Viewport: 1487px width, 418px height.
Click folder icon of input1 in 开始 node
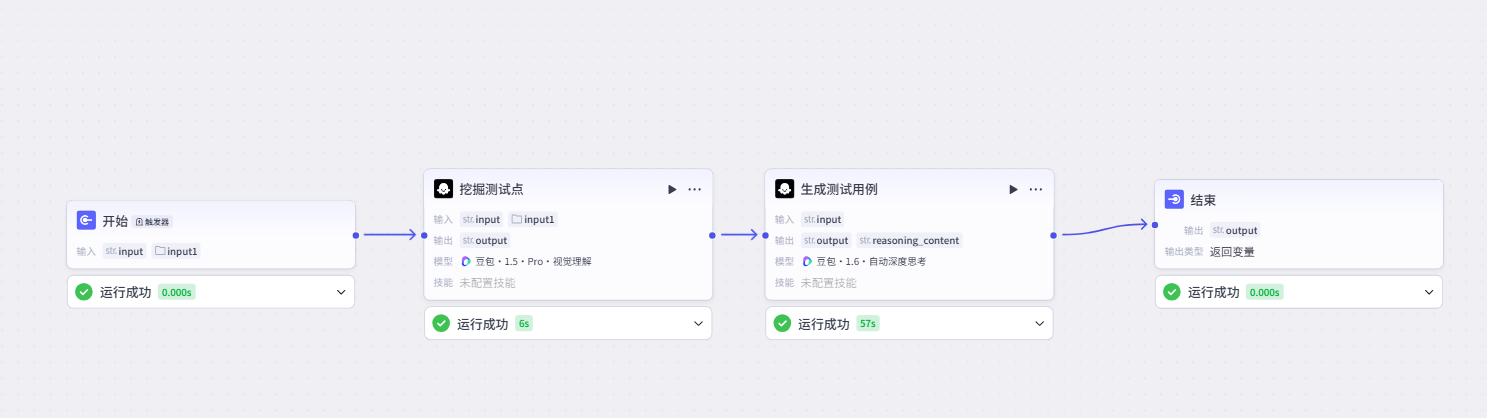160,251
